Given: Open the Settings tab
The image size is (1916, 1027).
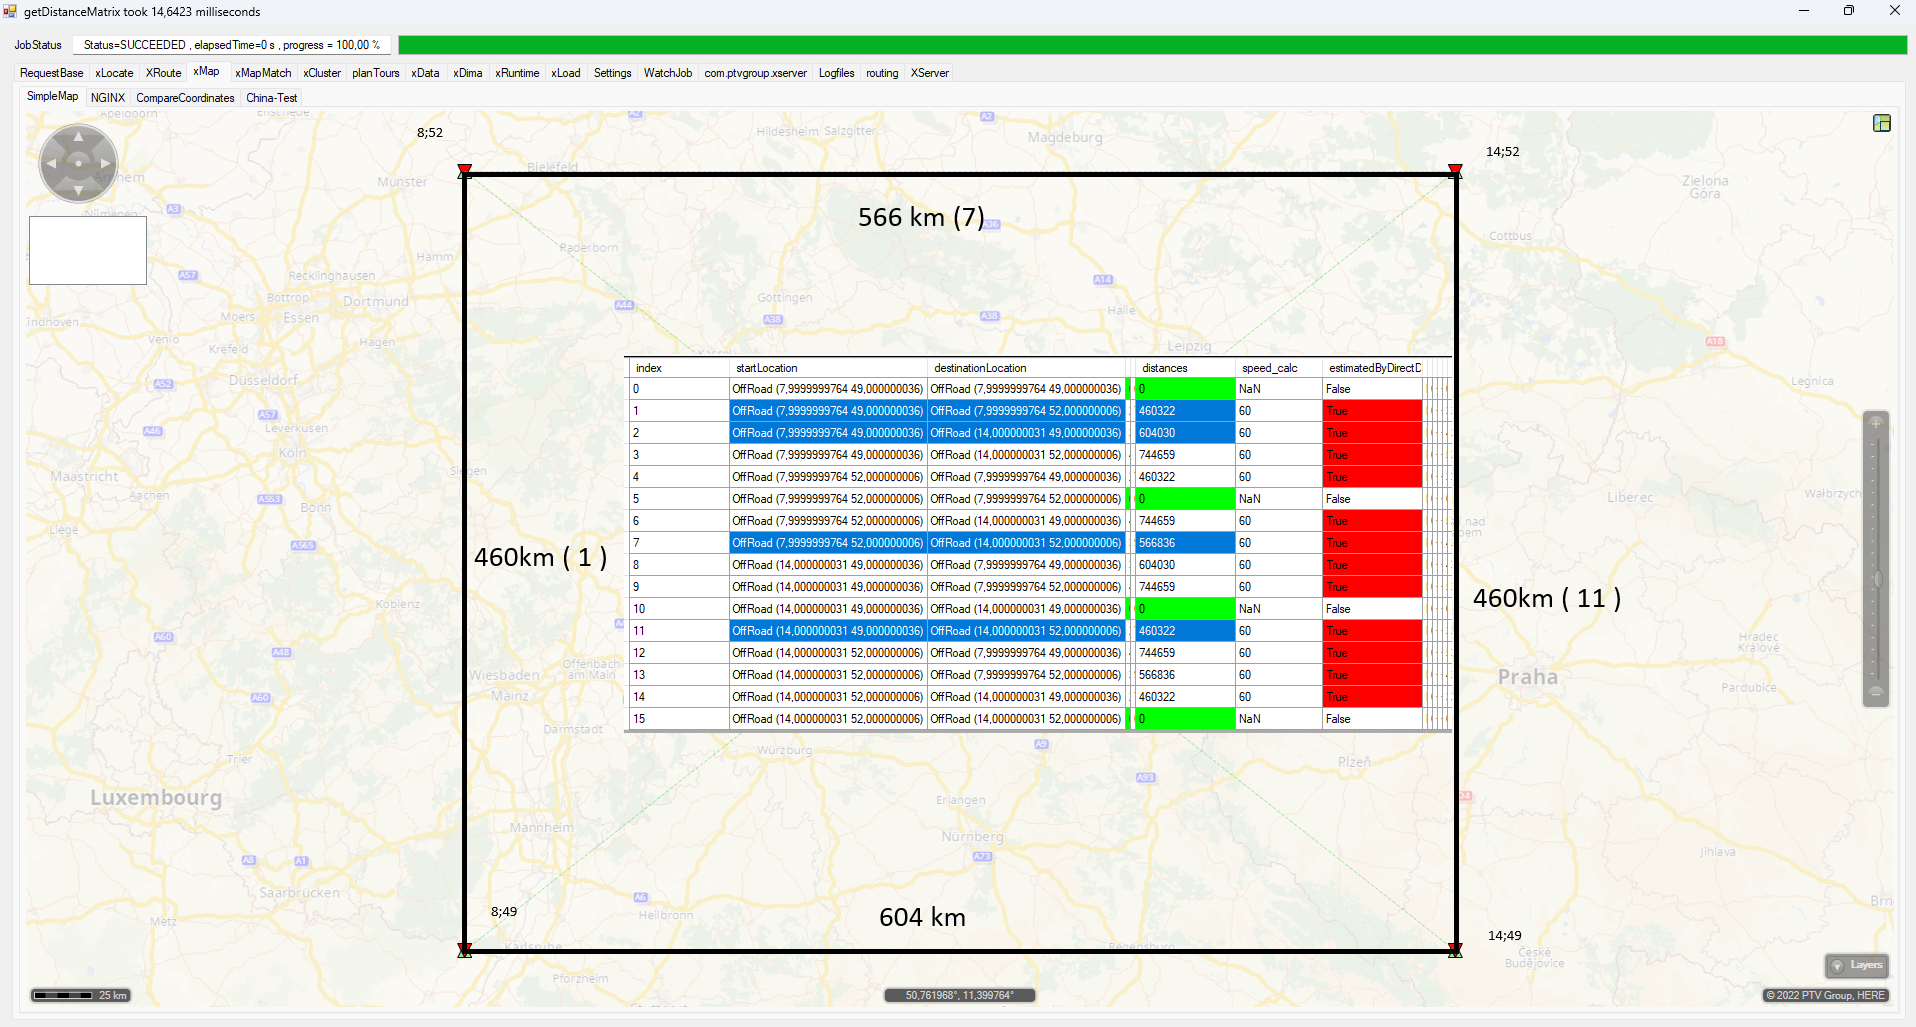Looking at the screenshot, I should pos(612,73).
